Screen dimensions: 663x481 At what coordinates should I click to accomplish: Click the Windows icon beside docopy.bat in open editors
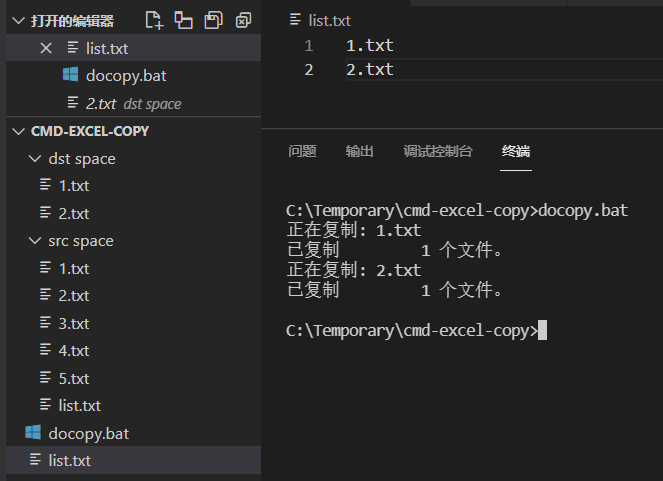pyautogui.click(x=71, y=75)
